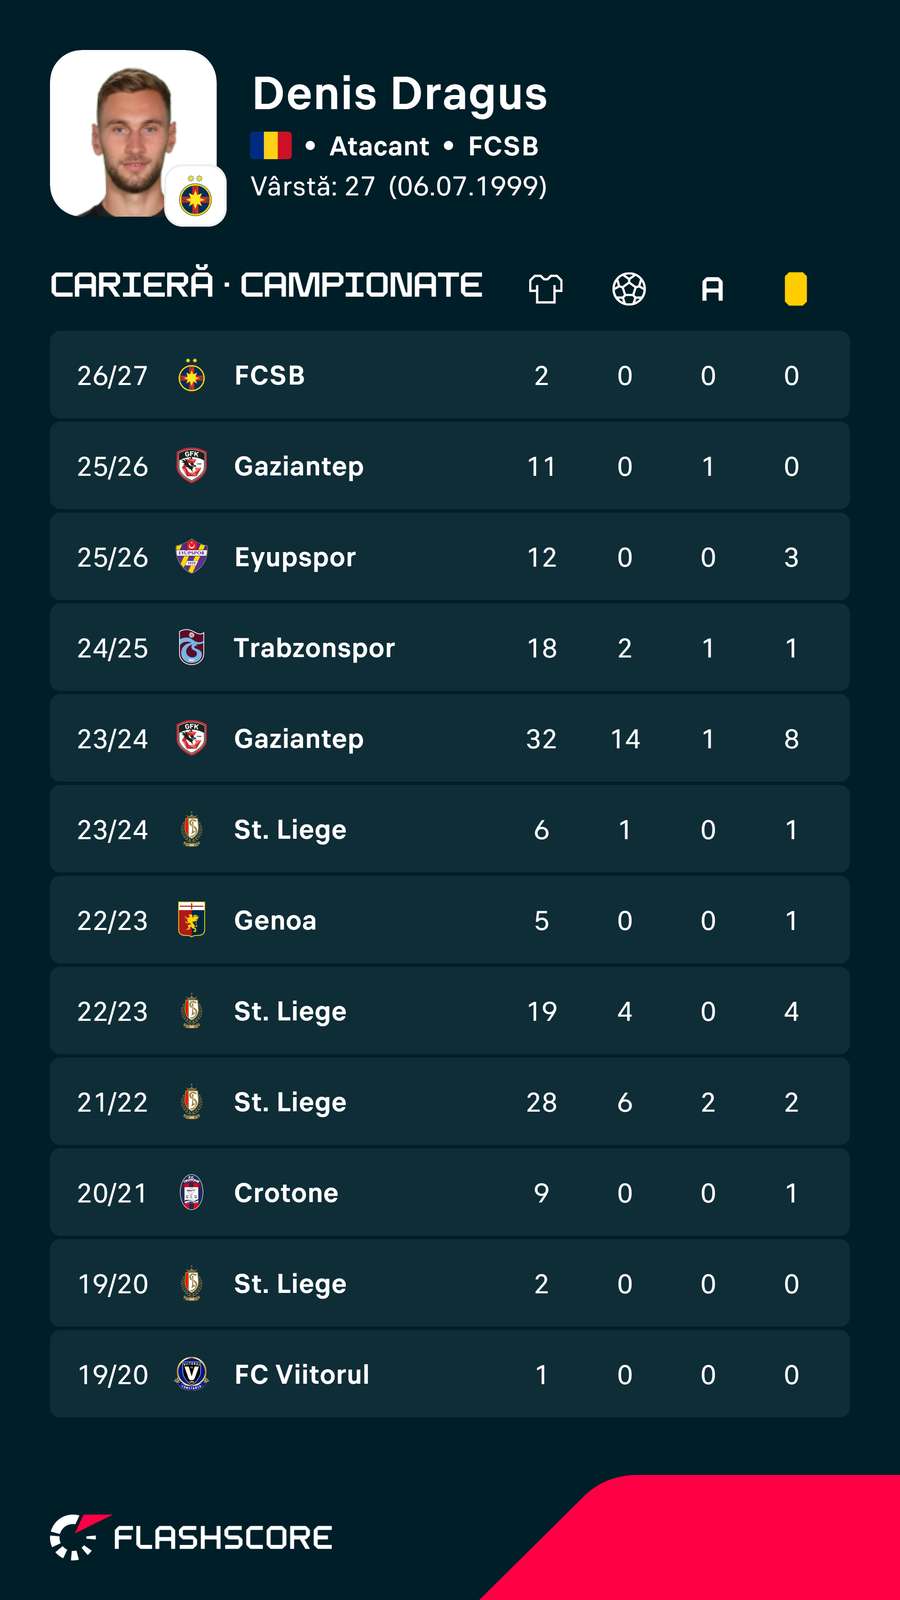Click the Crotone club crest
This screenshot has width=900, height=1600.
191,1192
